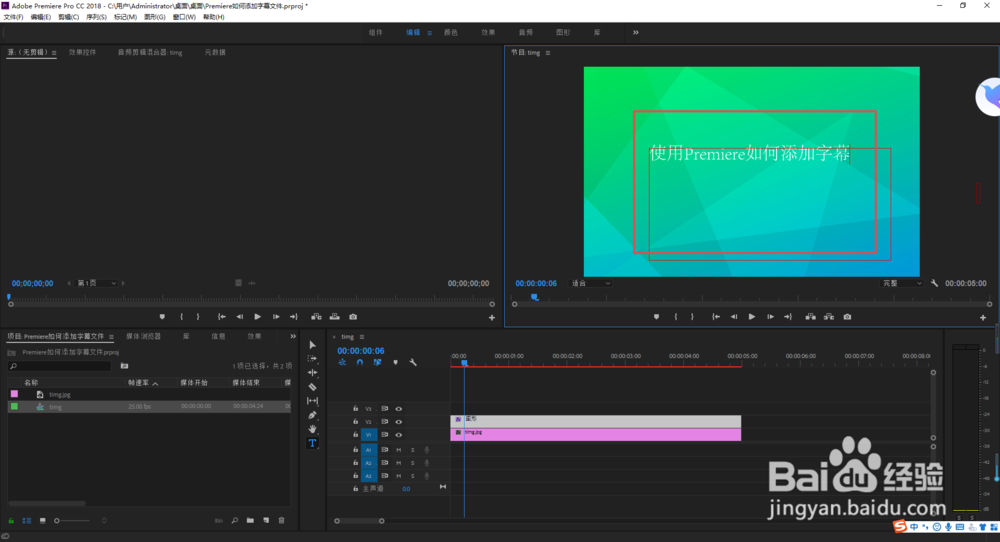Toggle project writable lock icon
Screen dimensions: 1000x542
pos(11,520)
